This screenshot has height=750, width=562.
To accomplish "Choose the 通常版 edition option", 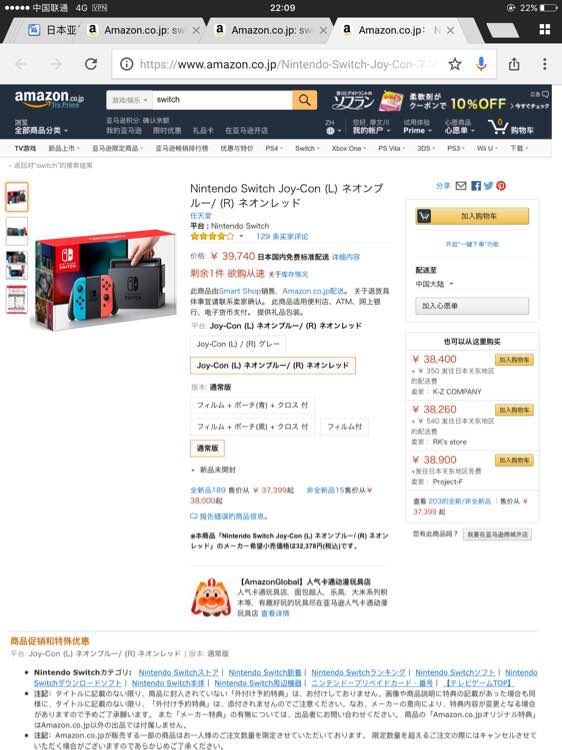I will tap(207, 448).
